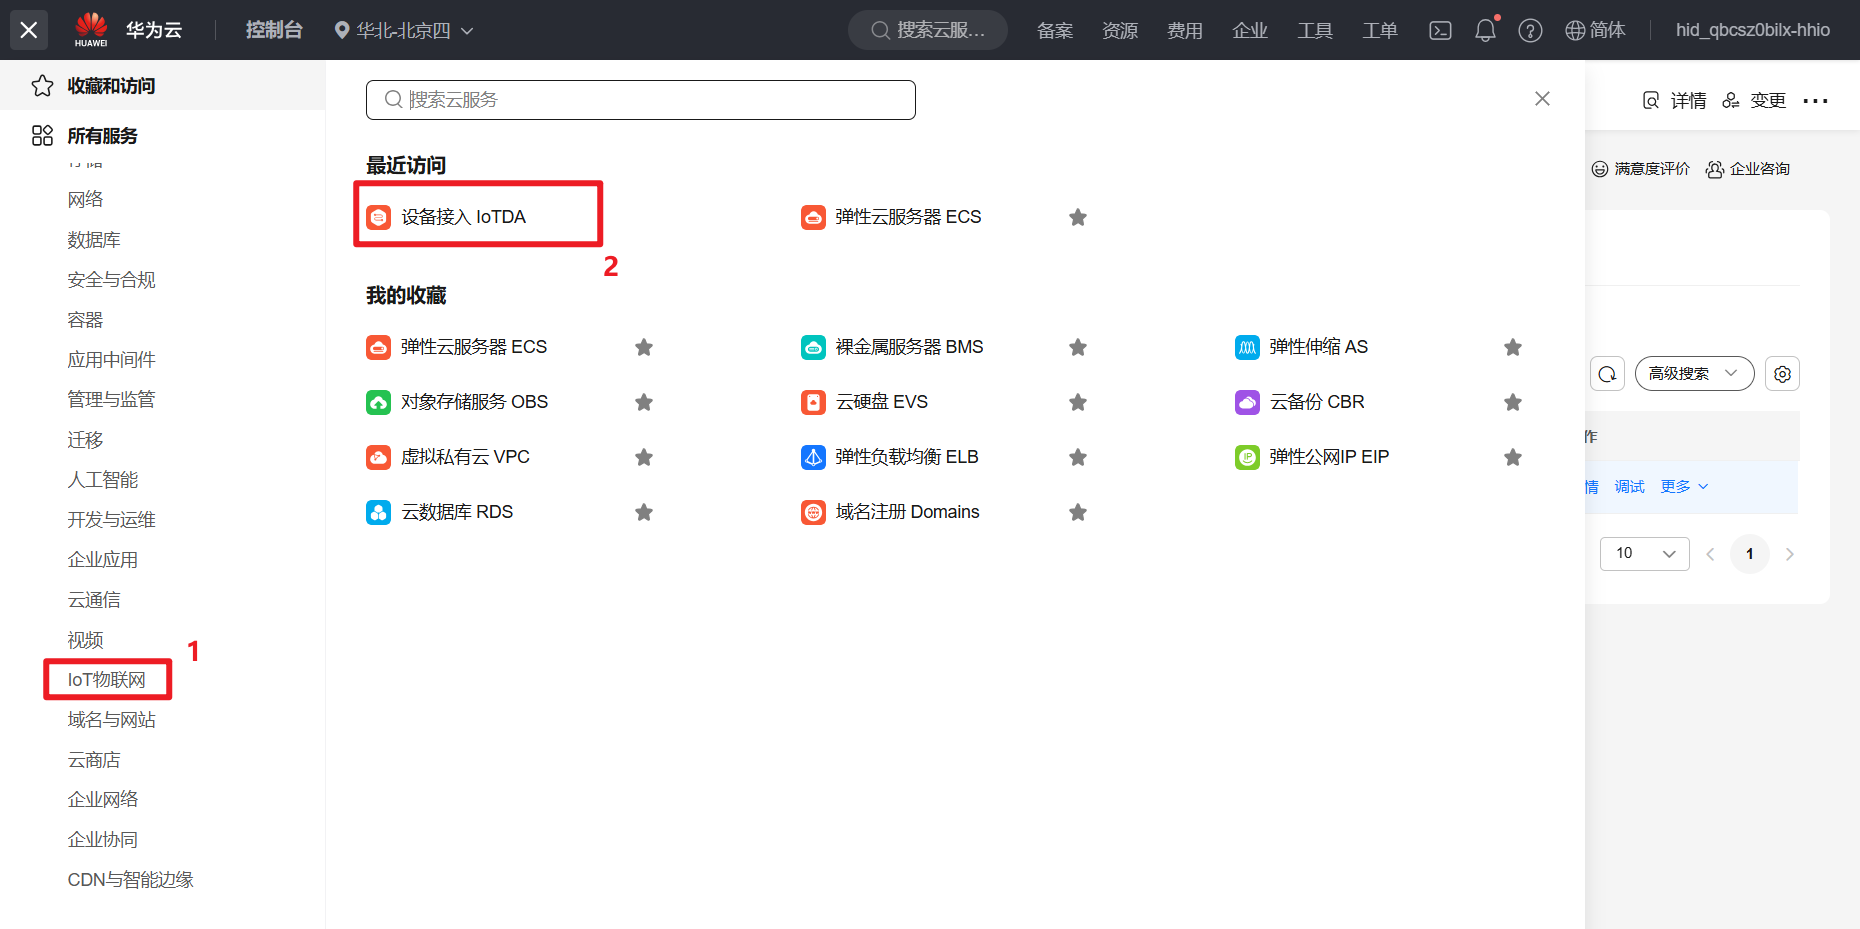
Task: Open the region selector 华北-北京四
Action: tap(404, 30)
